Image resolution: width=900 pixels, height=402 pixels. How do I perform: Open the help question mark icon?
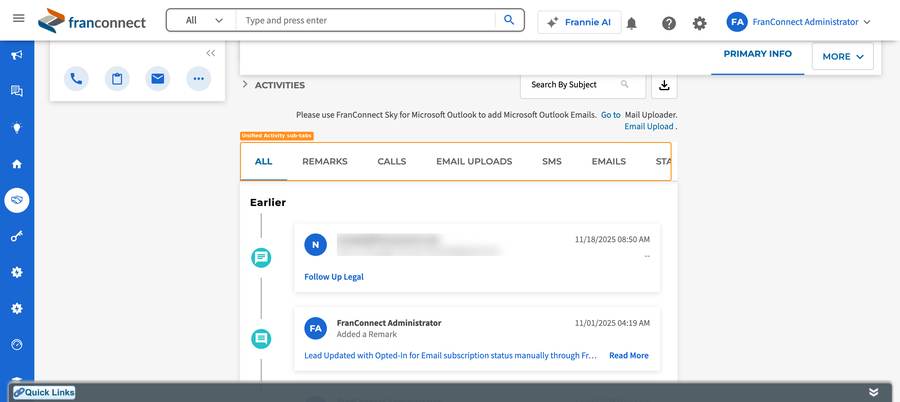click(x=669, y=23)
